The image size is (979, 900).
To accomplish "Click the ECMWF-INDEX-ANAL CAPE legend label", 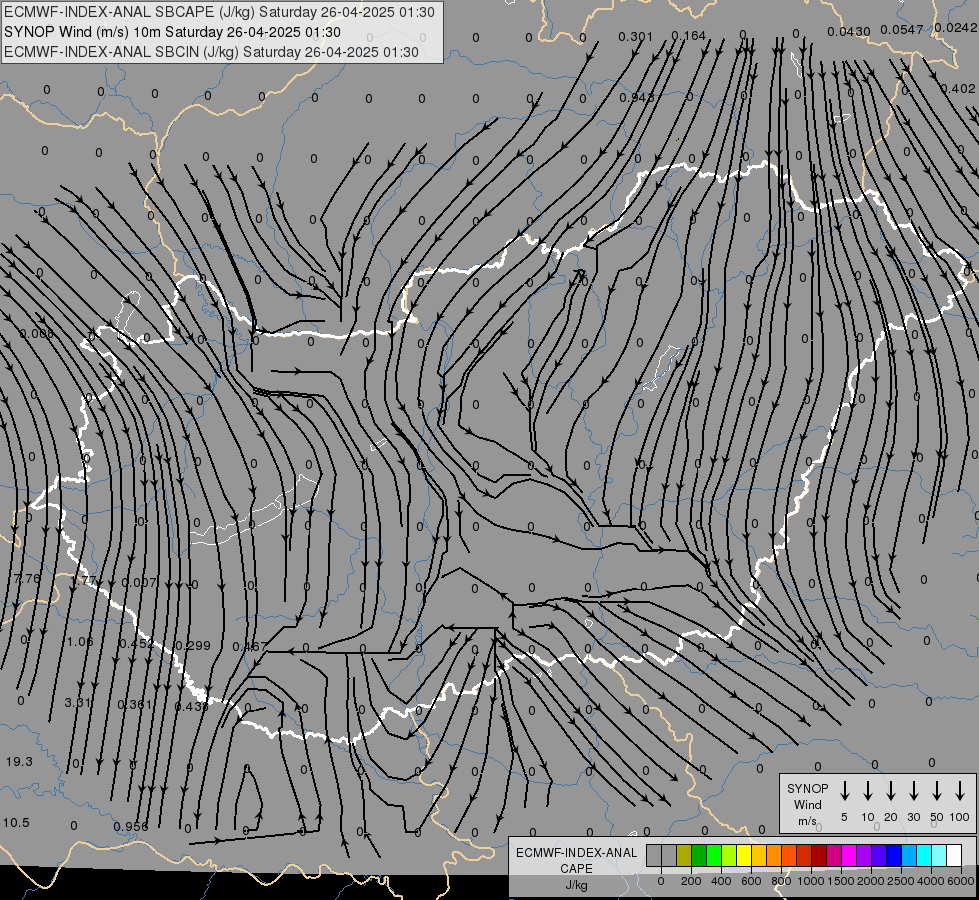I will [x=576, y=868].
